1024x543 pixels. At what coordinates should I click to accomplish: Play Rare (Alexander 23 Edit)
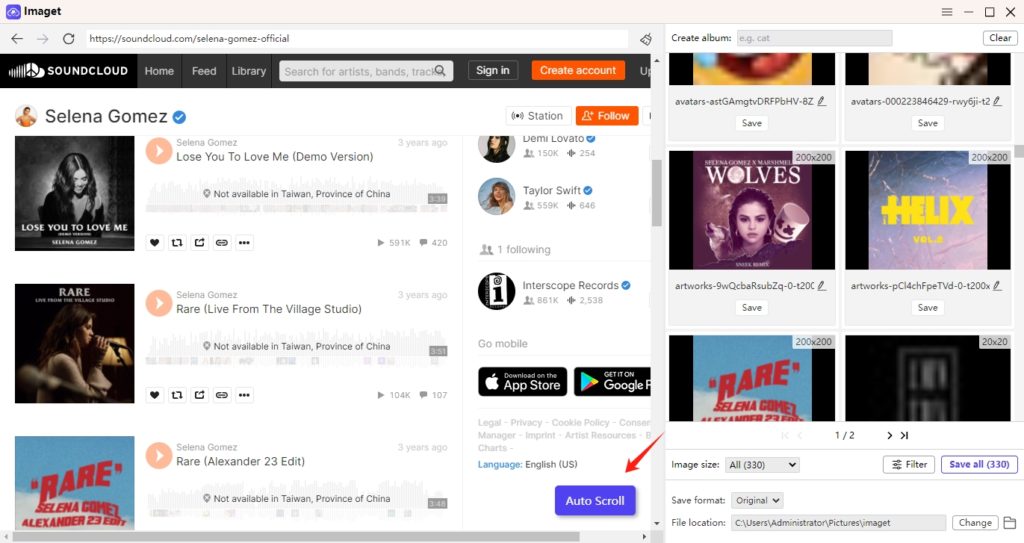click(x=159, y=455)
